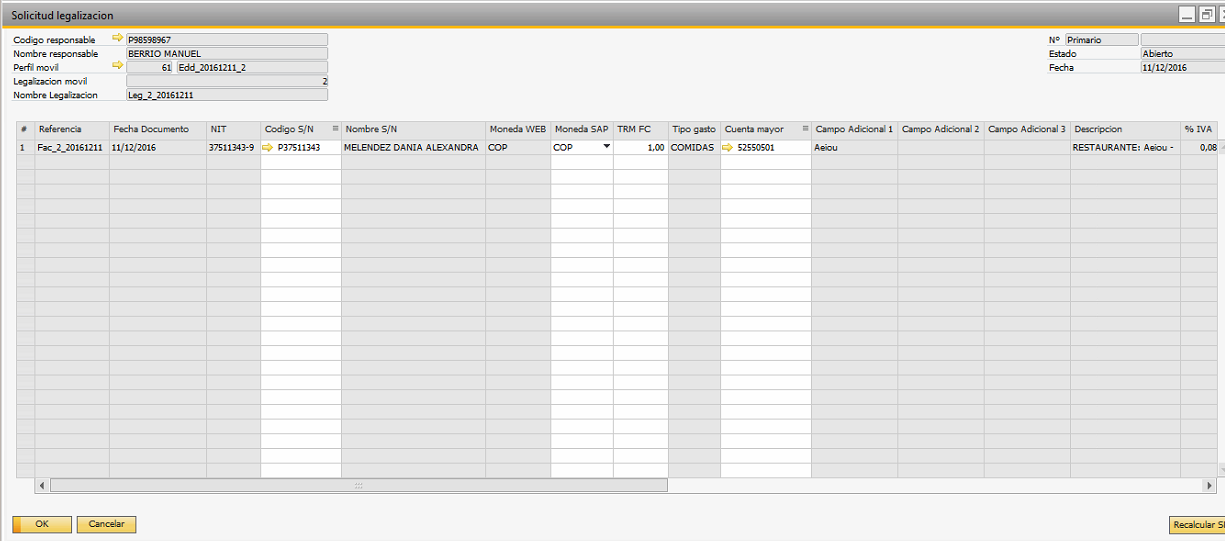The image size is (1225, 541).
Task: Click the Tipo gasto column header
Action: [x=694, y=130]
